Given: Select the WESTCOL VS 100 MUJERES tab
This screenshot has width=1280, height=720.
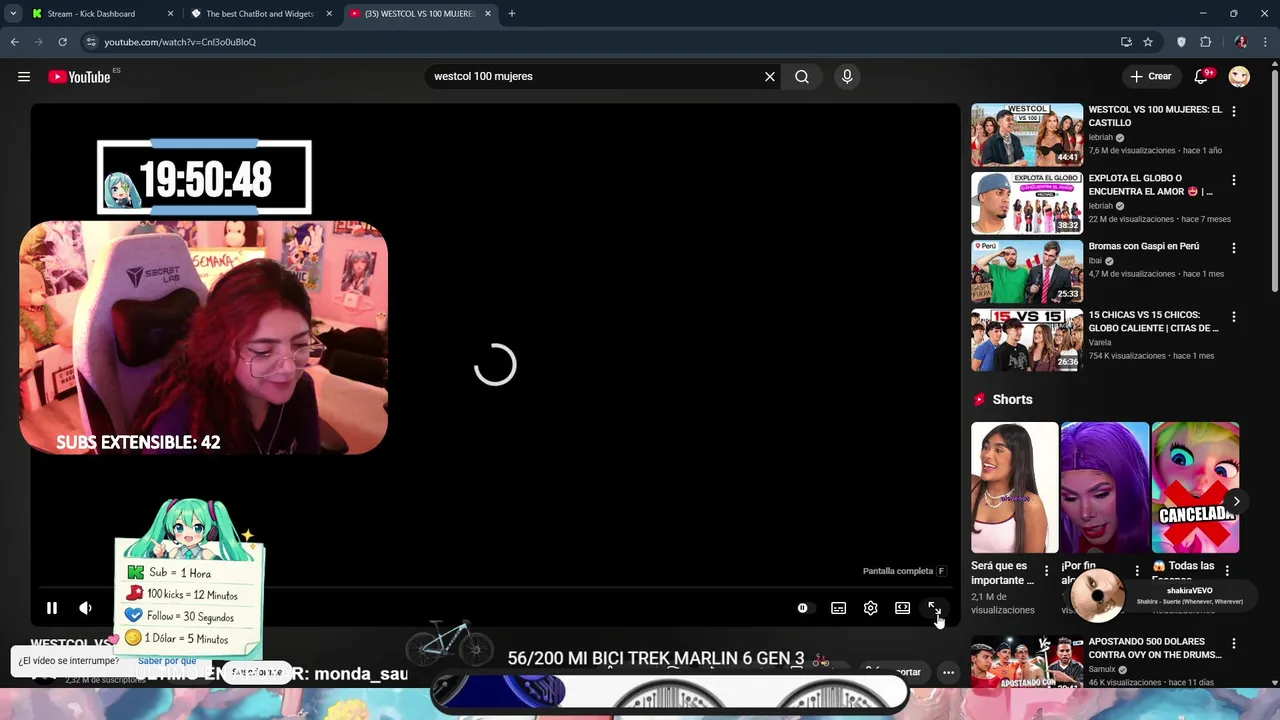Looking at the screenshot, I should tap(420, 14).
